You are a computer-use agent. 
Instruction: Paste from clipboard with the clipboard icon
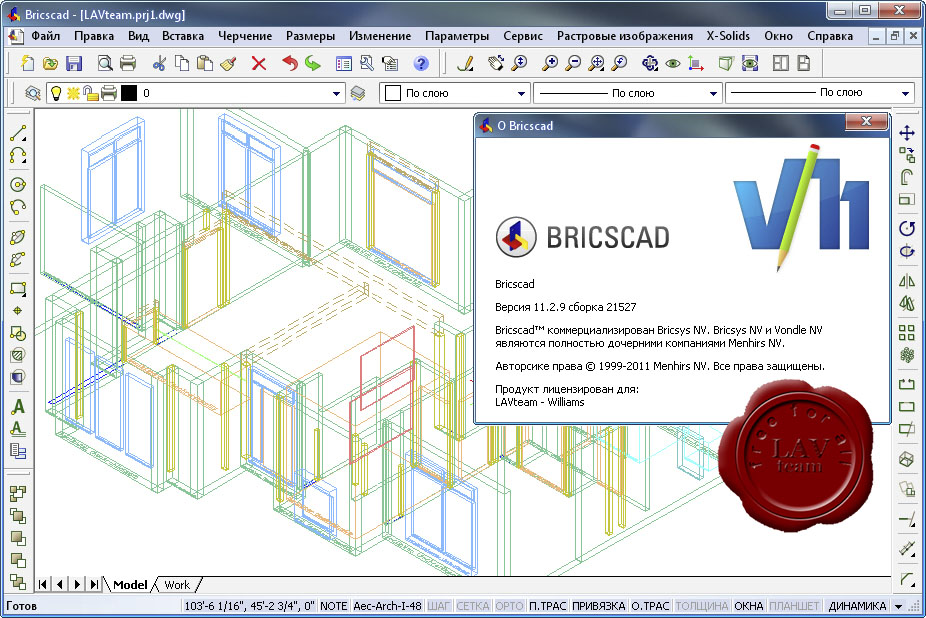[205, 63]
